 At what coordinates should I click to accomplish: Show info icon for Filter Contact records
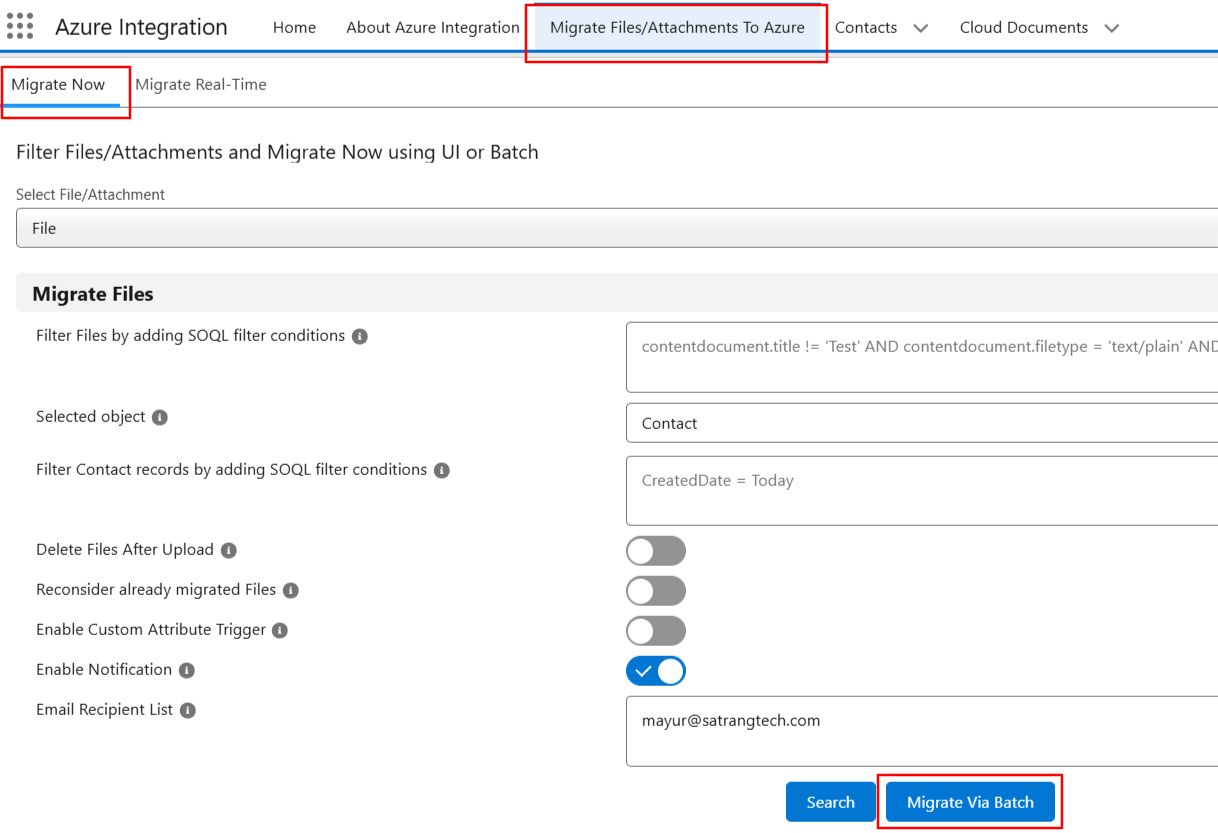tap(442, 470)
